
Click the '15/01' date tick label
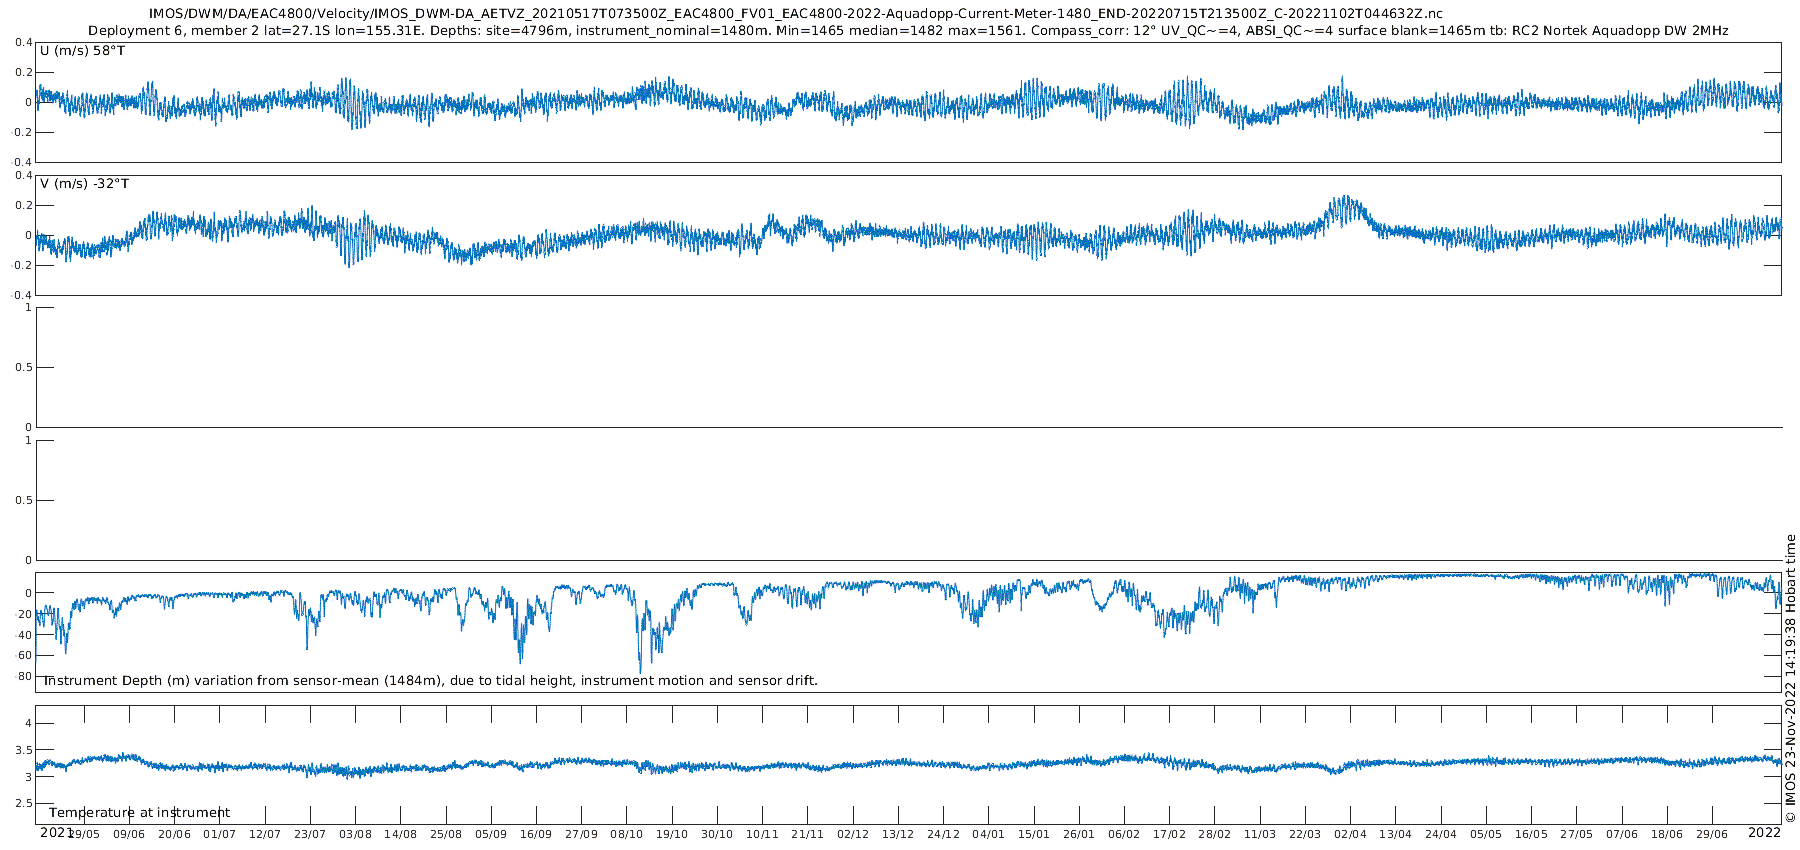coord(1034,834)
